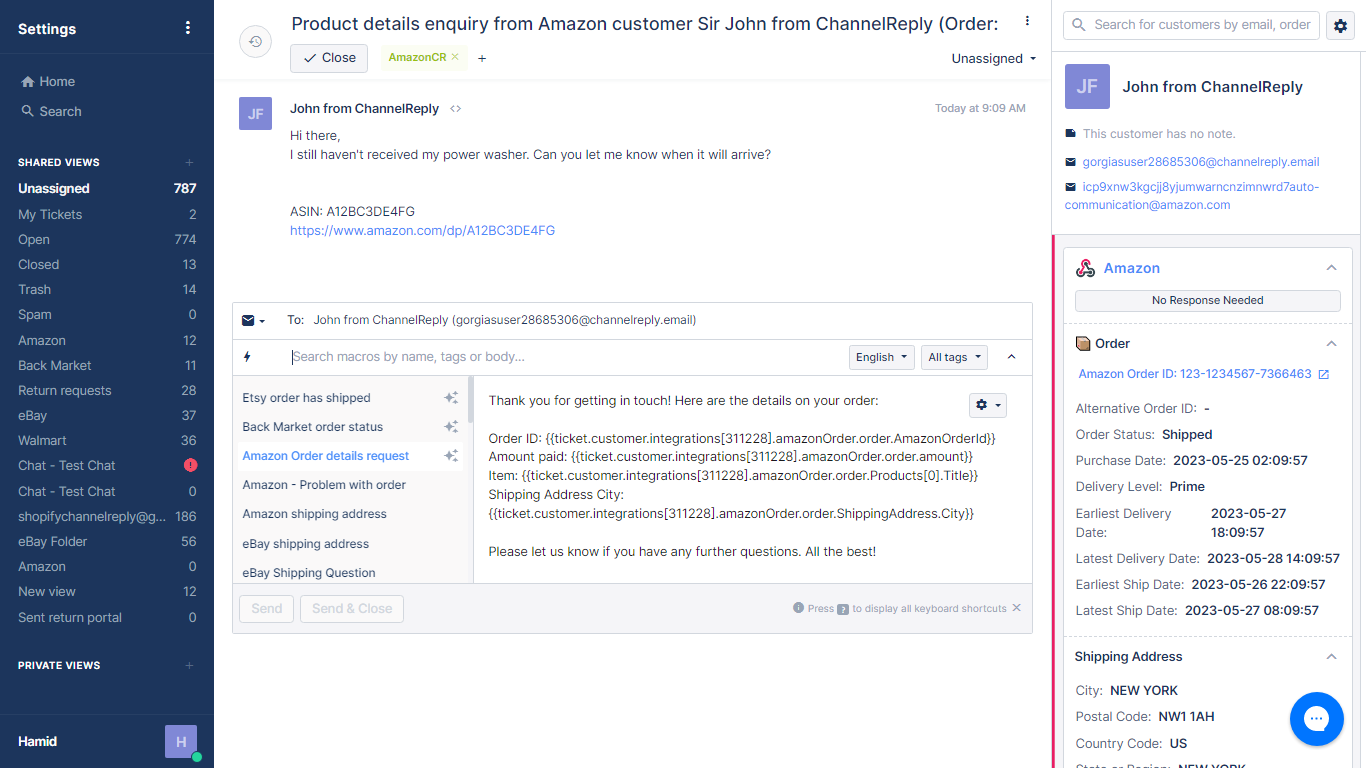The image size is (1366, 768).
Task: Click the Send & Close button
Action: click(x=352, y=609)
